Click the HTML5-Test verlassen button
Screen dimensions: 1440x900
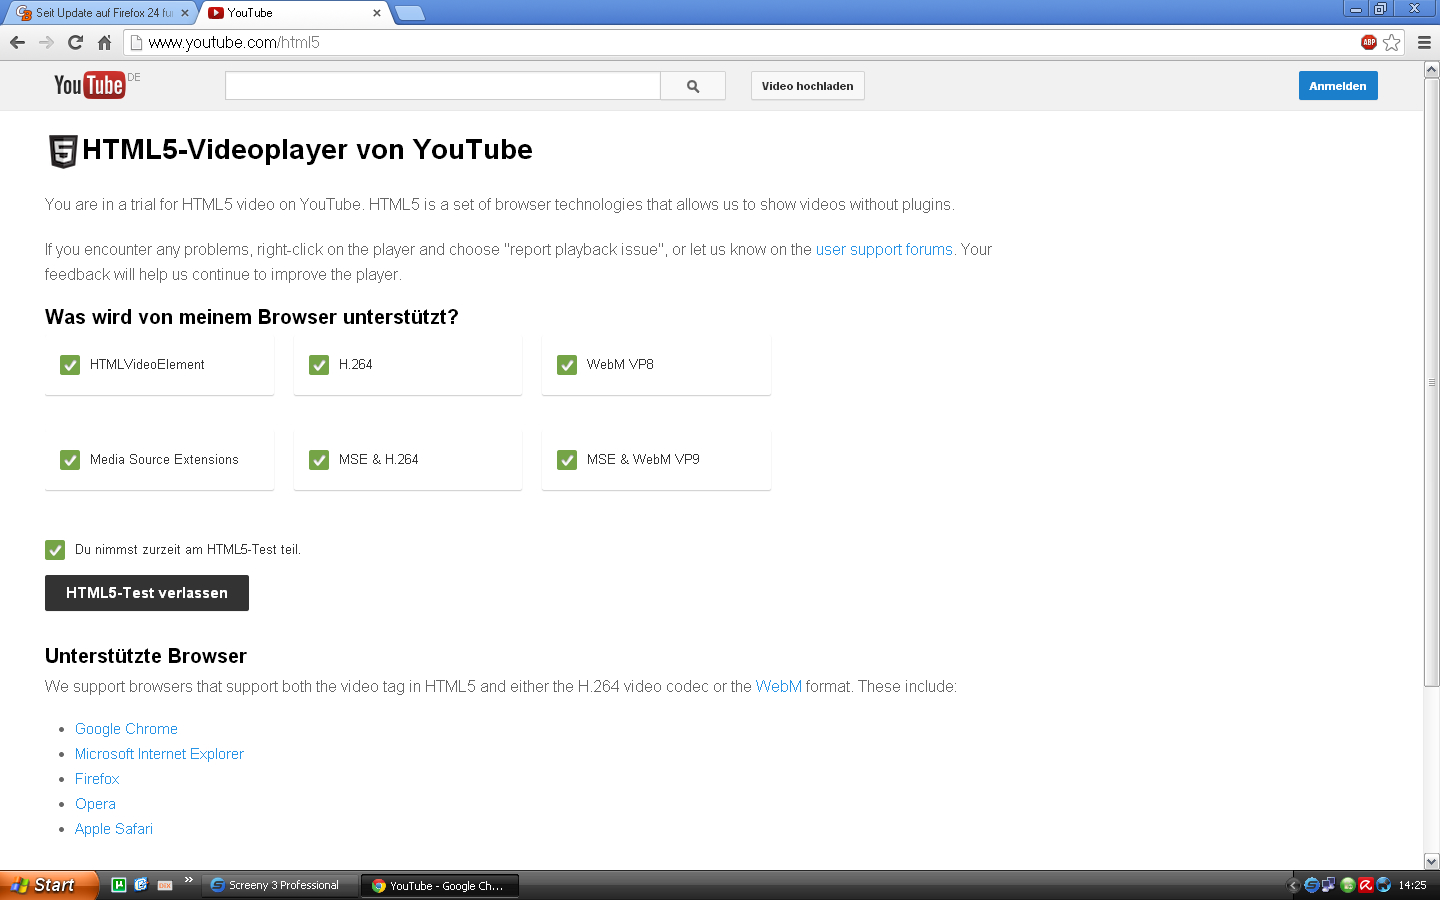pos(147,593)
